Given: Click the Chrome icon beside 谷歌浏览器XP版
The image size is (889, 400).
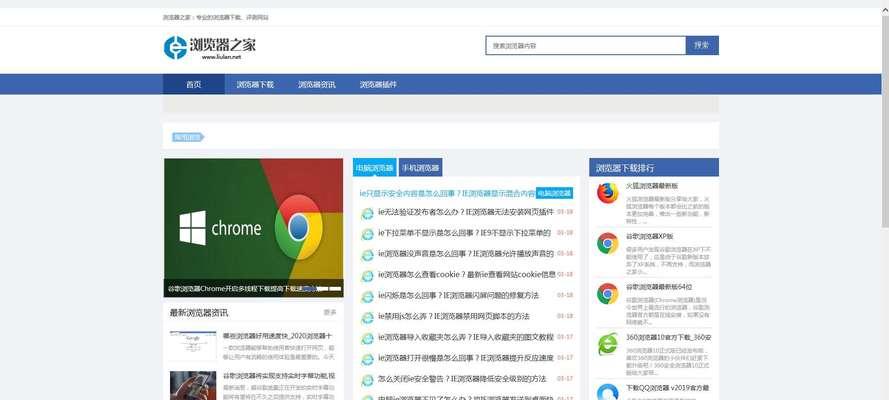Looking at the screenshot, I should [x=607, y=243].
